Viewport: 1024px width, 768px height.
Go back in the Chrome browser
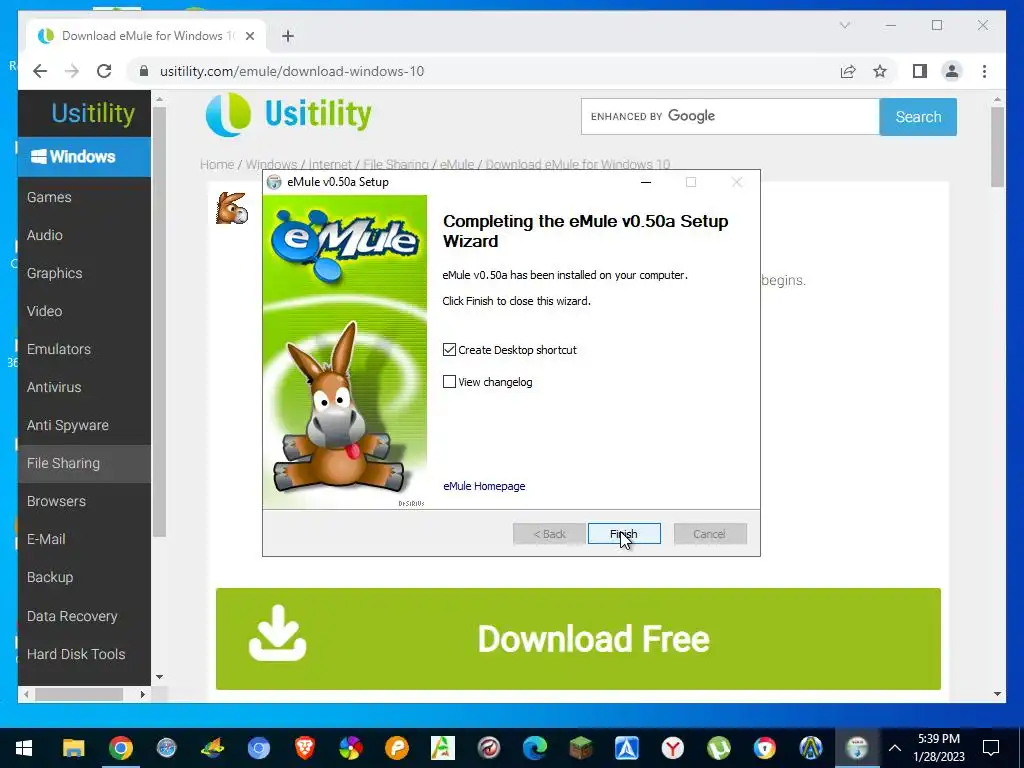pos(40,71)
